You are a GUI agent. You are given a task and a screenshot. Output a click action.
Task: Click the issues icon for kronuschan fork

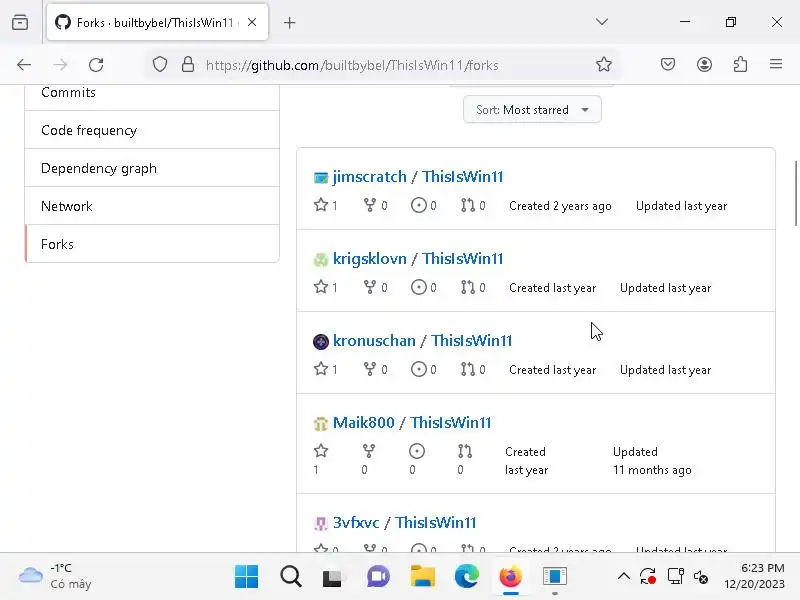(x=418, y=369)
